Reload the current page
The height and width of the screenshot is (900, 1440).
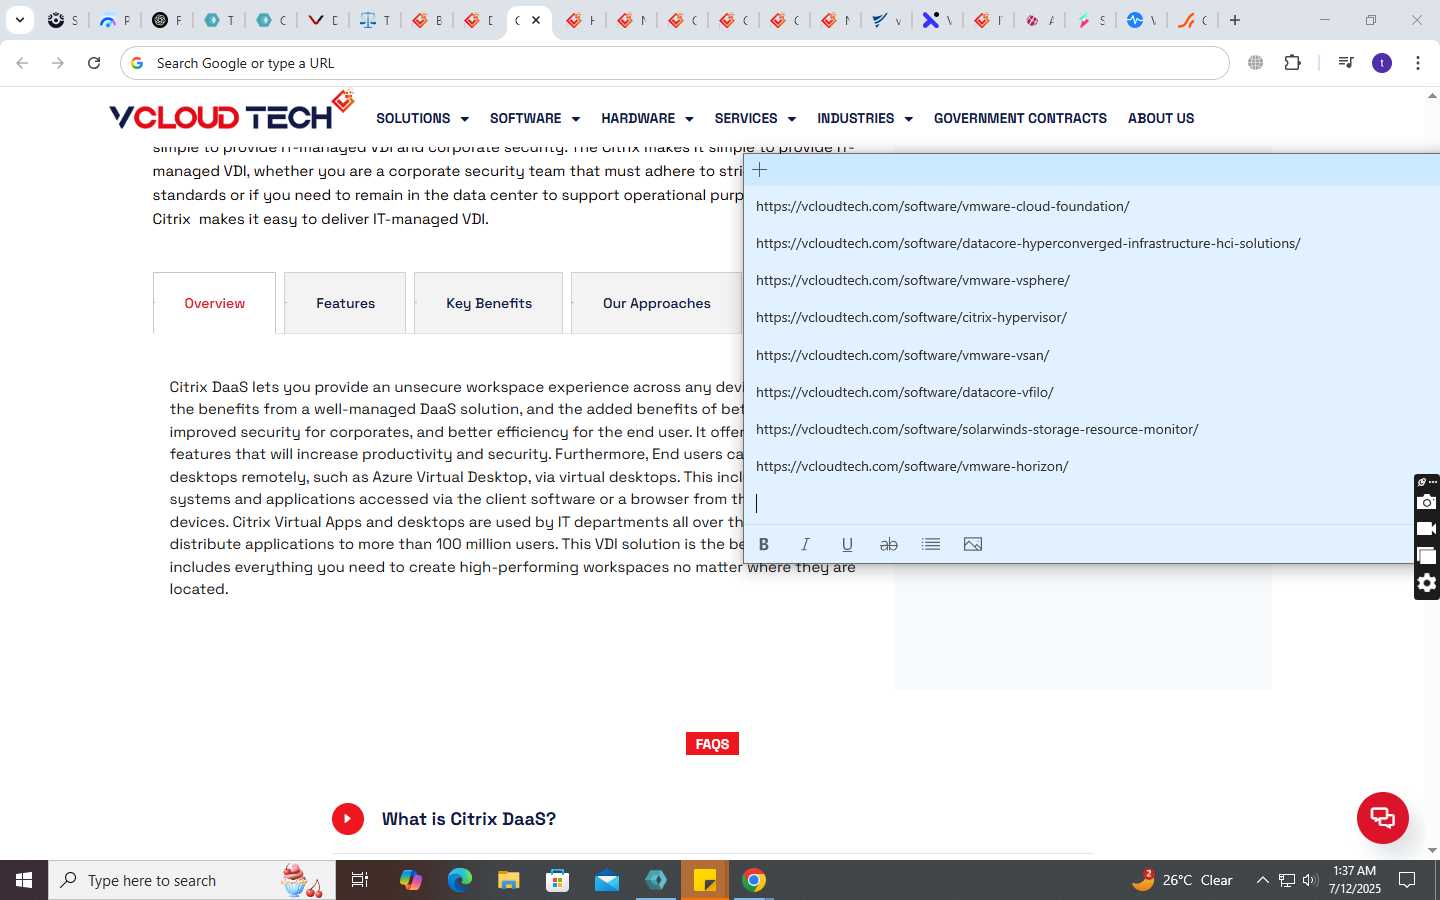click(x=94, y=63)
